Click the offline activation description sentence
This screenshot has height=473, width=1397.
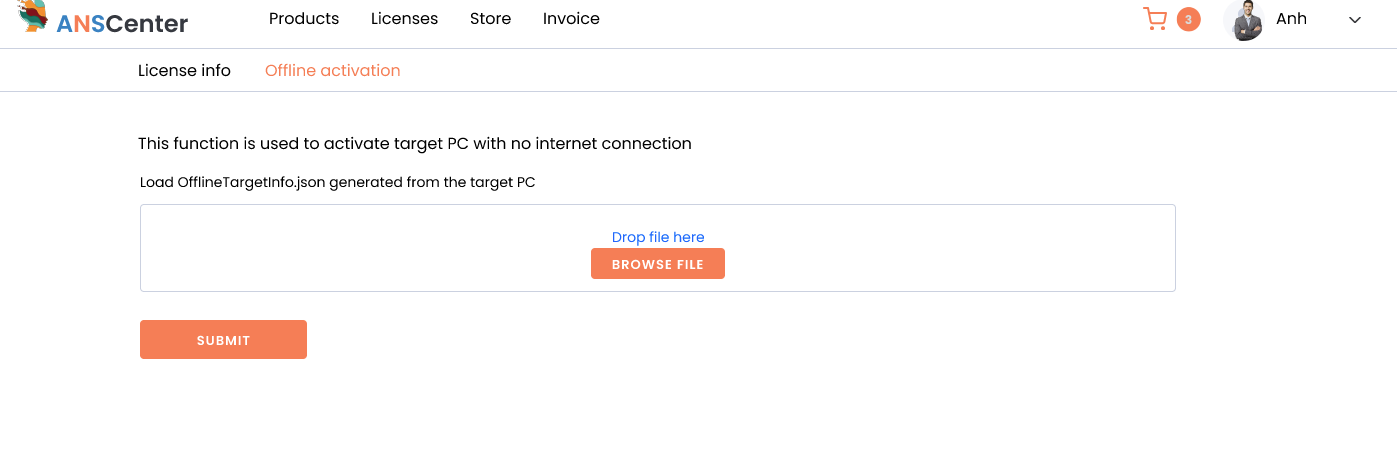[414, 144]
